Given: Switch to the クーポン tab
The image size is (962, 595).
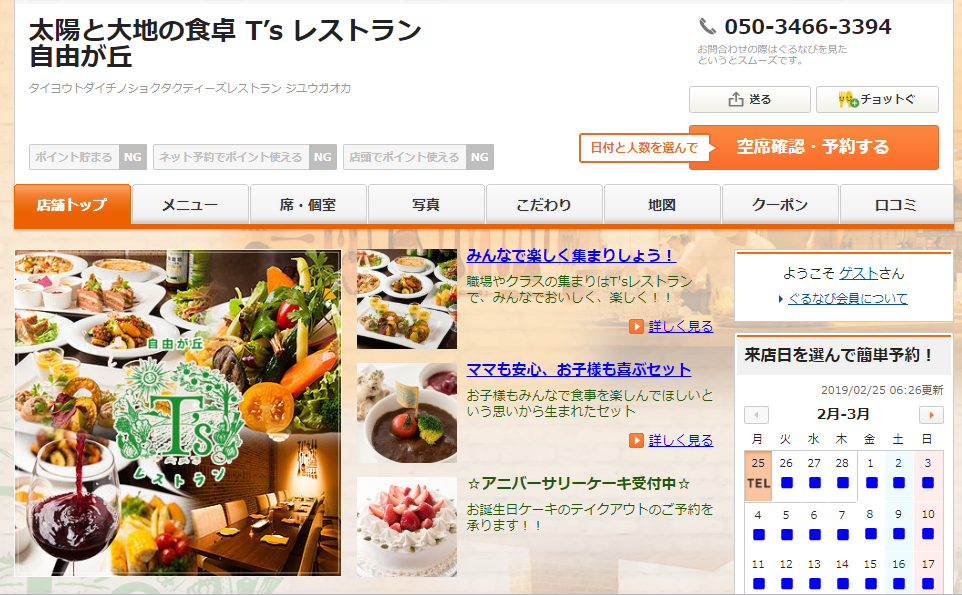Looking at the screenshot, I should point(780,205).
